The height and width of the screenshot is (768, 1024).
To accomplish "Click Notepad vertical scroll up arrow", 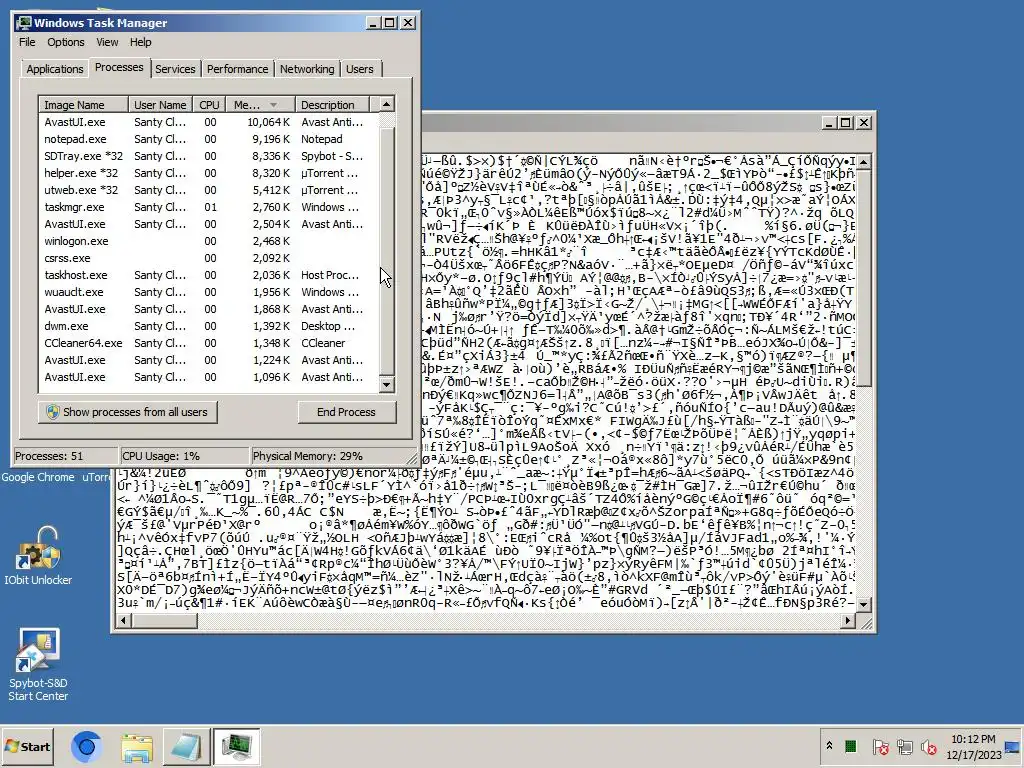I will coord(863,161).
